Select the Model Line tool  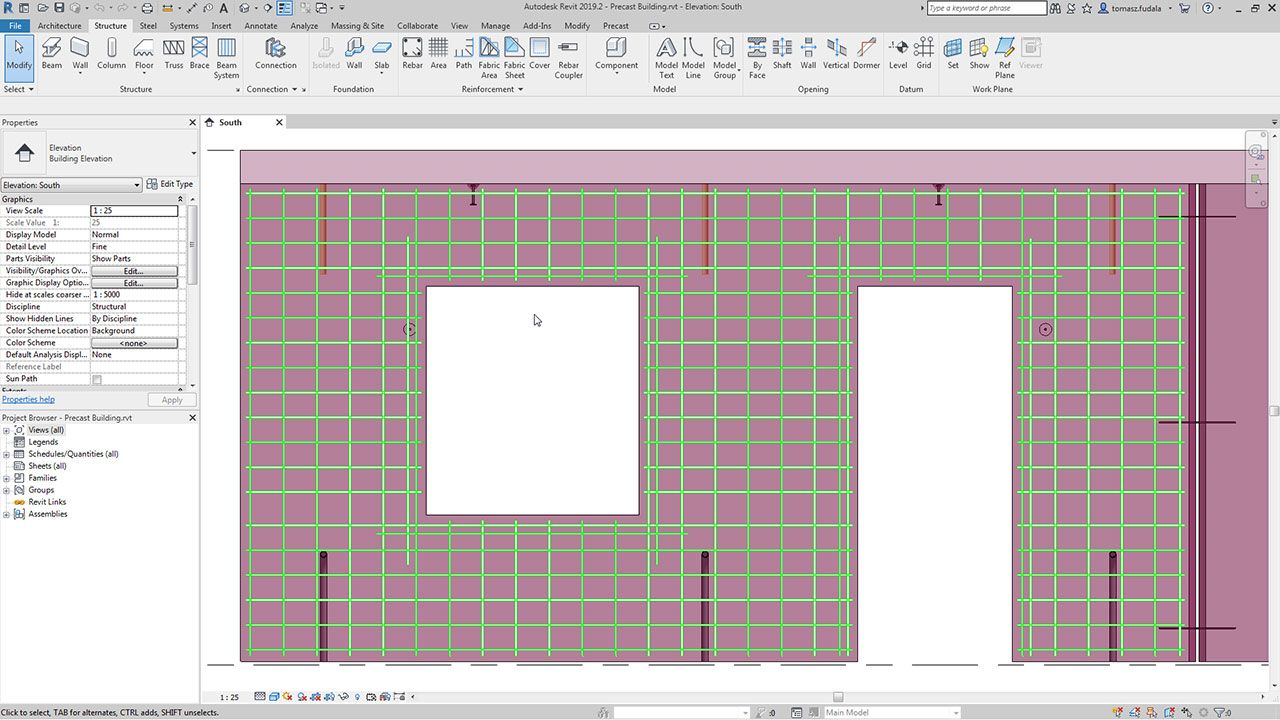tap(693, 59)
